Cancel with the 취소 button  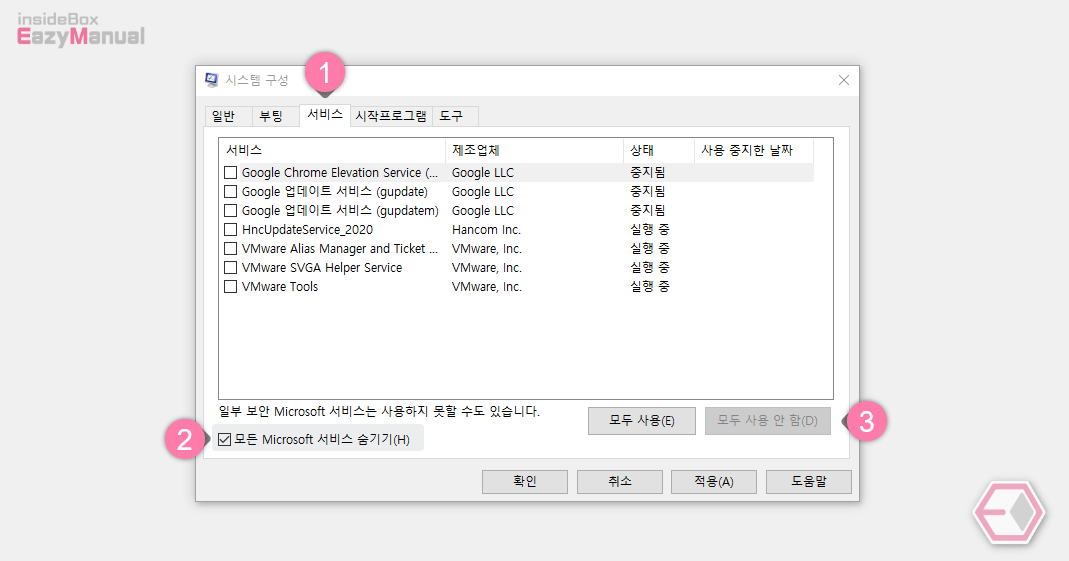[x=620, y=481]
